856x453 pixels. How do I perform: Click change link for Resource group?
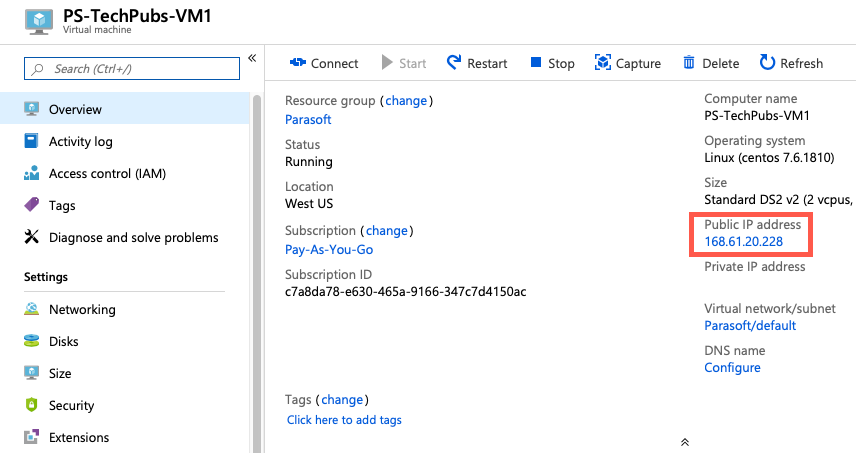406,101
